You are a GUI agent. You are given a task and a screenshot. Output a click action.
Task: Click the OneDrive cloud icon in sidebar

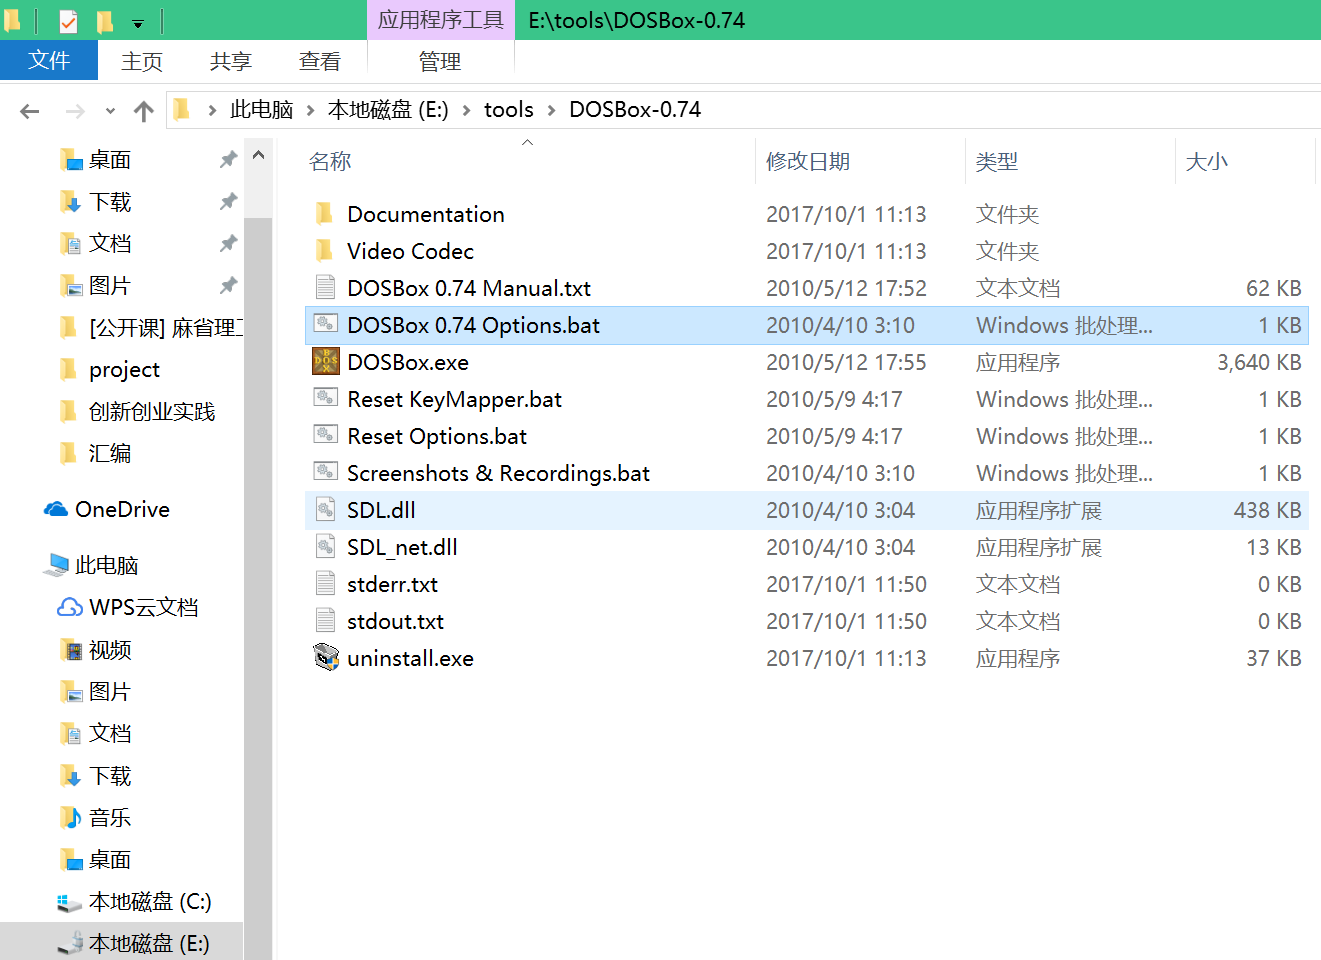tap(56, 510)
